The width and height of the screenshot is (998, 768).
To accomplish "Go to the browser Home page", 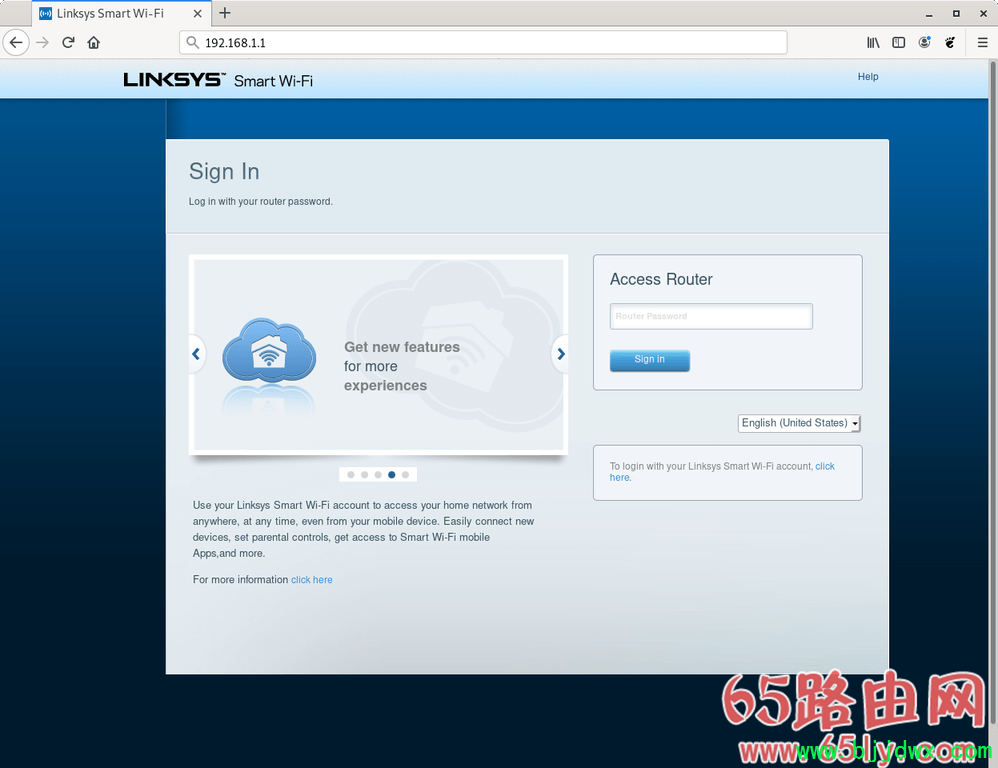I will 94,43.
